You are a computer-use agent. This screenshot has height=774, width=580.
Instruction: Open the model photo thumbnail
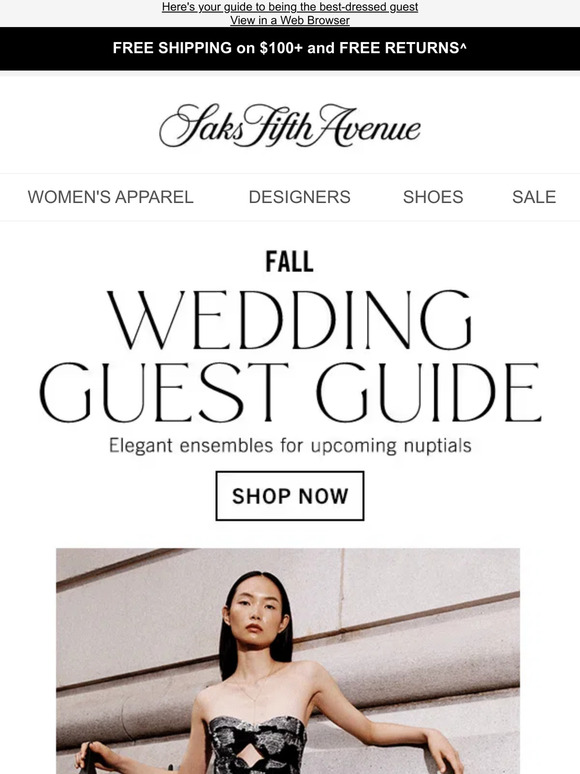288,661
